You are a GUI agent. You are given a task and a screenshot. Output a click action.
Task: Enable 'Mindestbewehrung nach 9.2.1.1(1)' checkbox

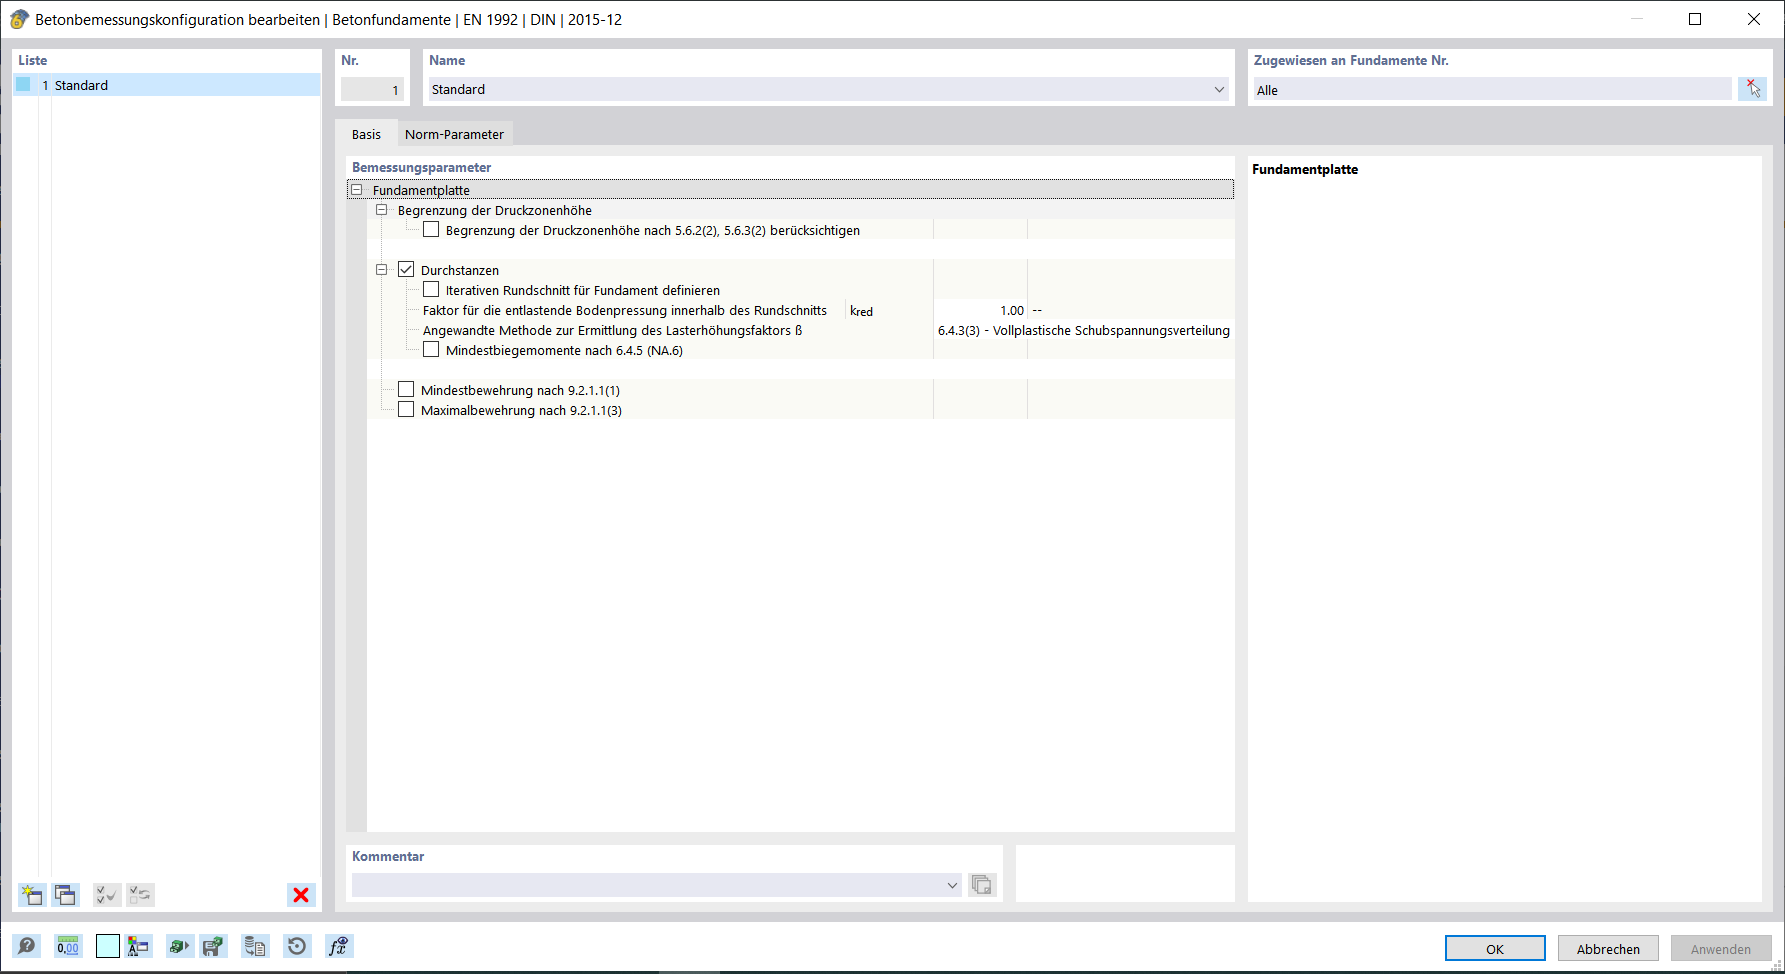pos(406,390)
